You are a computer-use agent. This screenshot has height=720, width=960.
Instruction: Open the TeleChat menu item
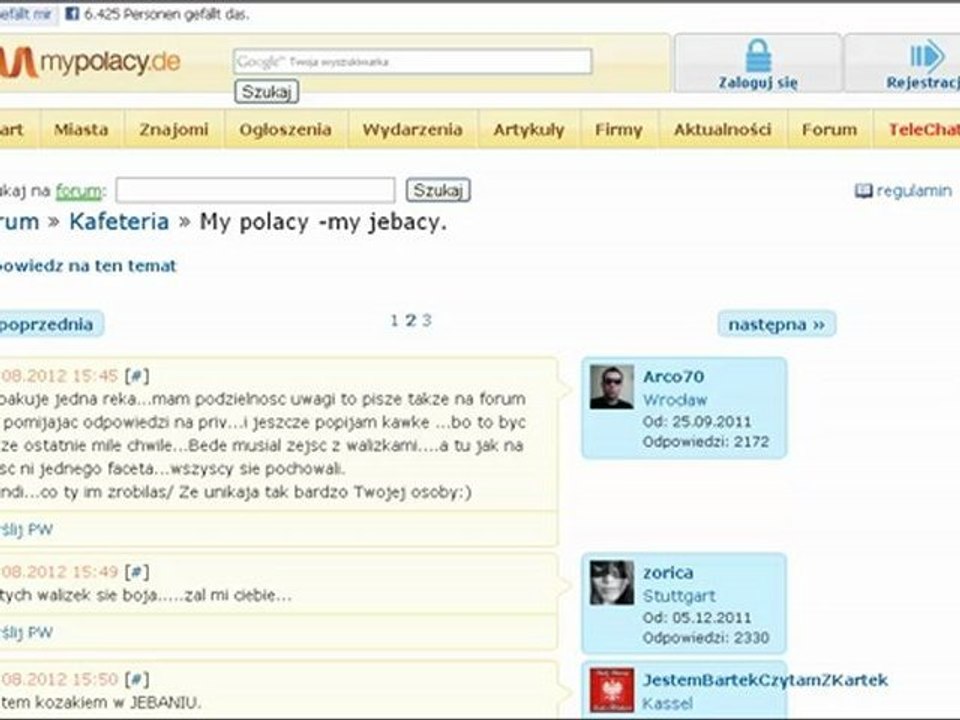coord(917,130)
